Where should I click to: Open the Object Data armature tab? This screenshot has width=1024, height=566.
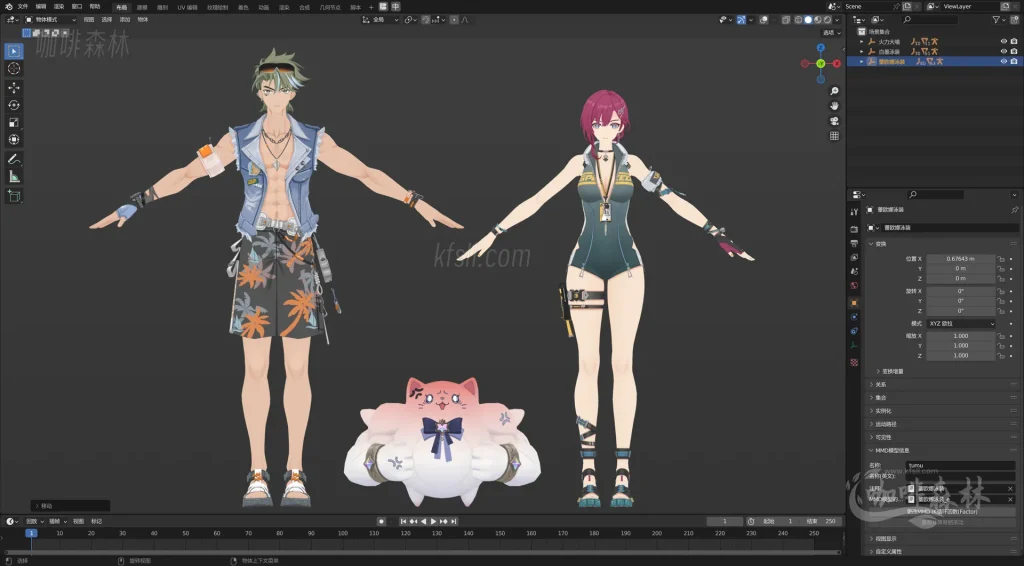[x=854, y=345]
